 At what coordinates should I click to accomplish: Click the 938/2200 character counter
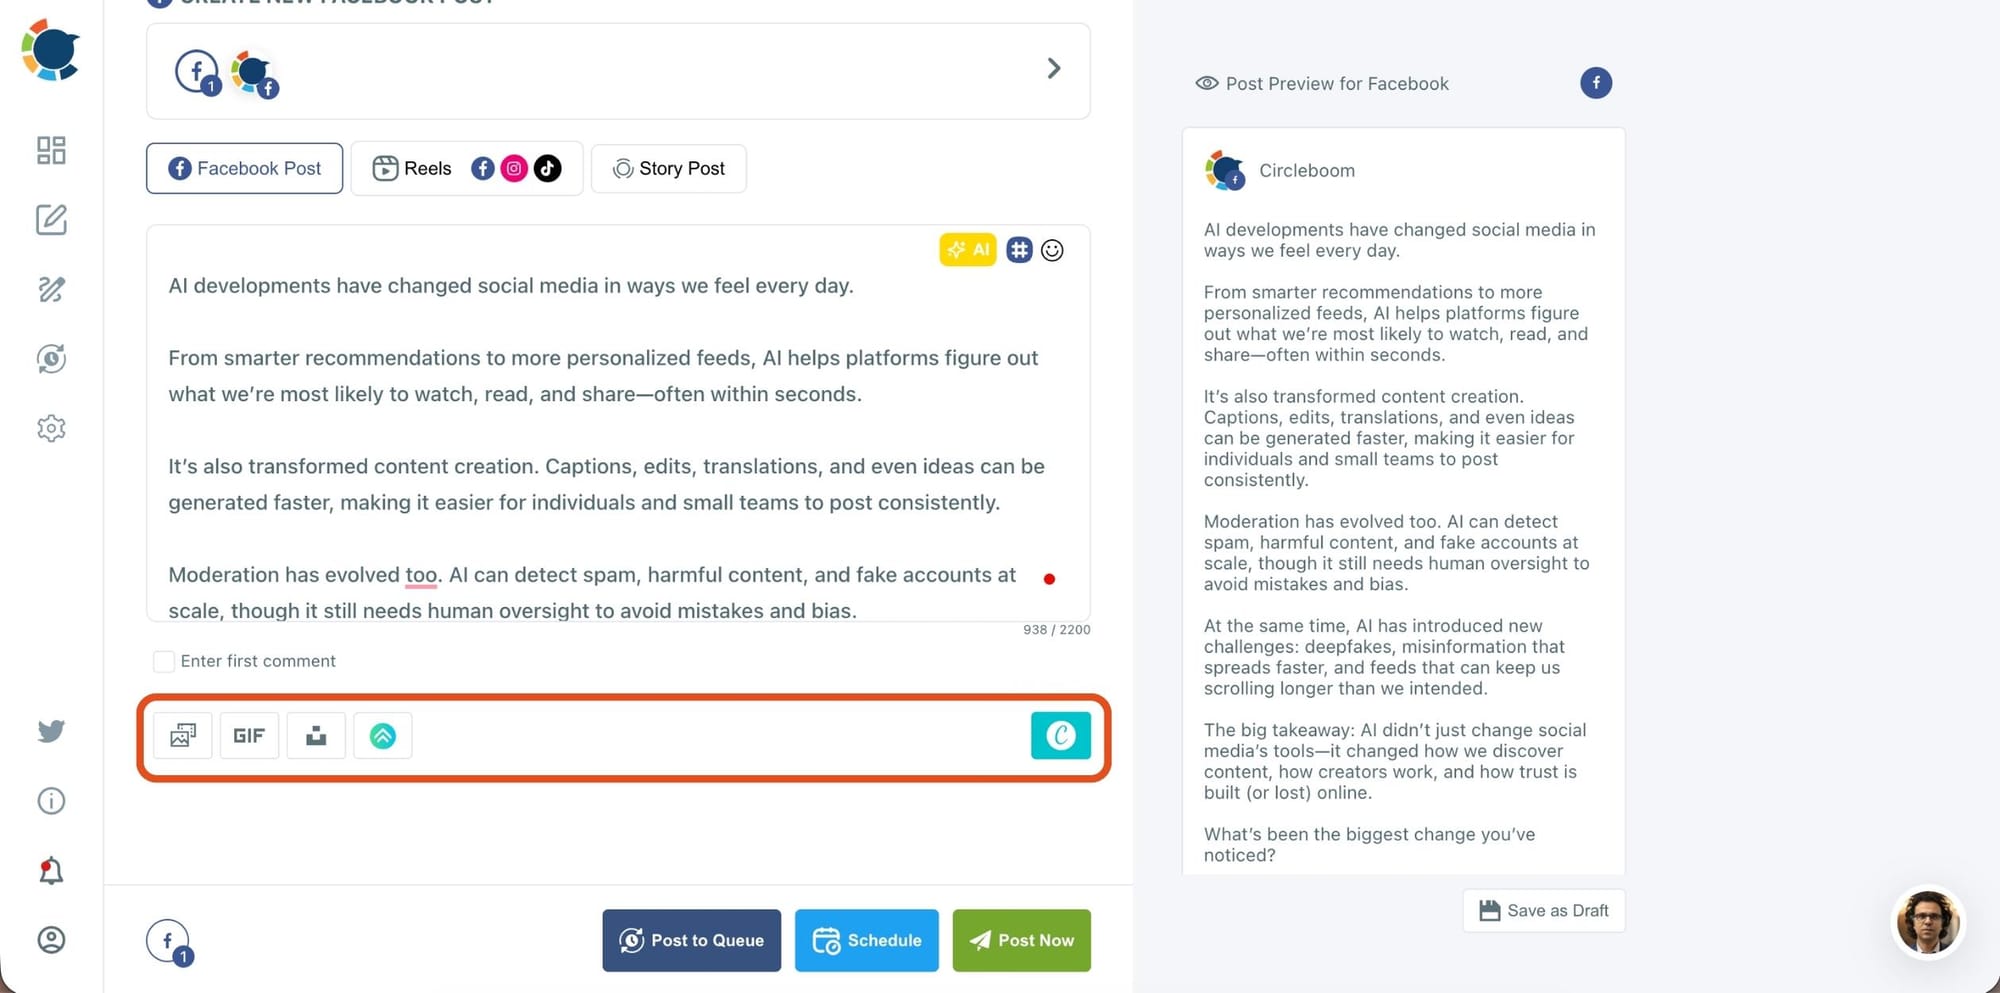[1056, 629]
